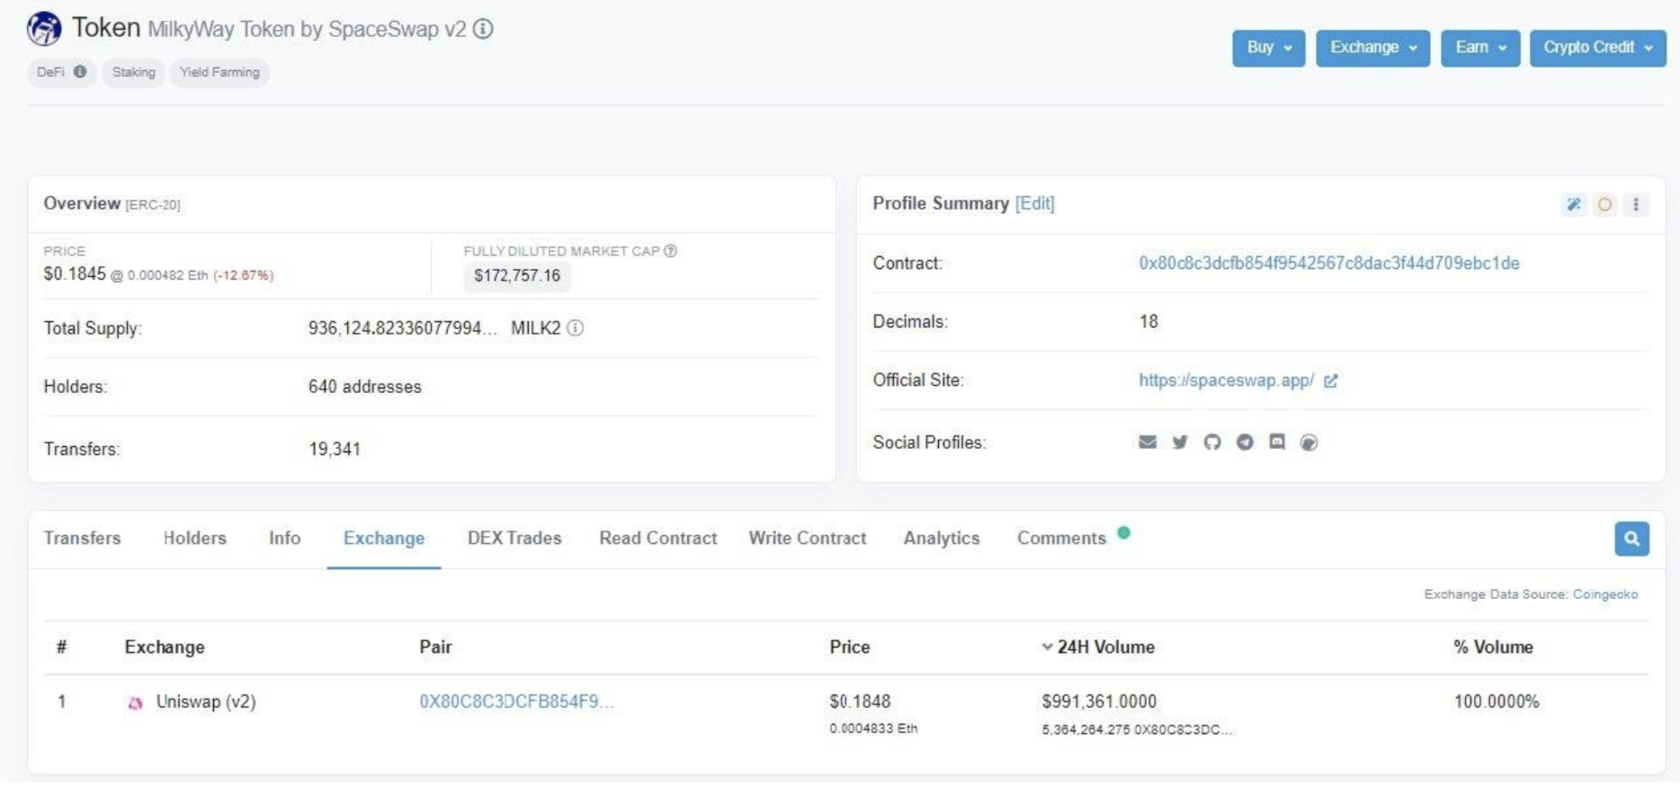This screenshot has width=1680, height=786.
Task: Open the Twitter social profile icon
Action: pyautogui.click(x=1180, y=442)
